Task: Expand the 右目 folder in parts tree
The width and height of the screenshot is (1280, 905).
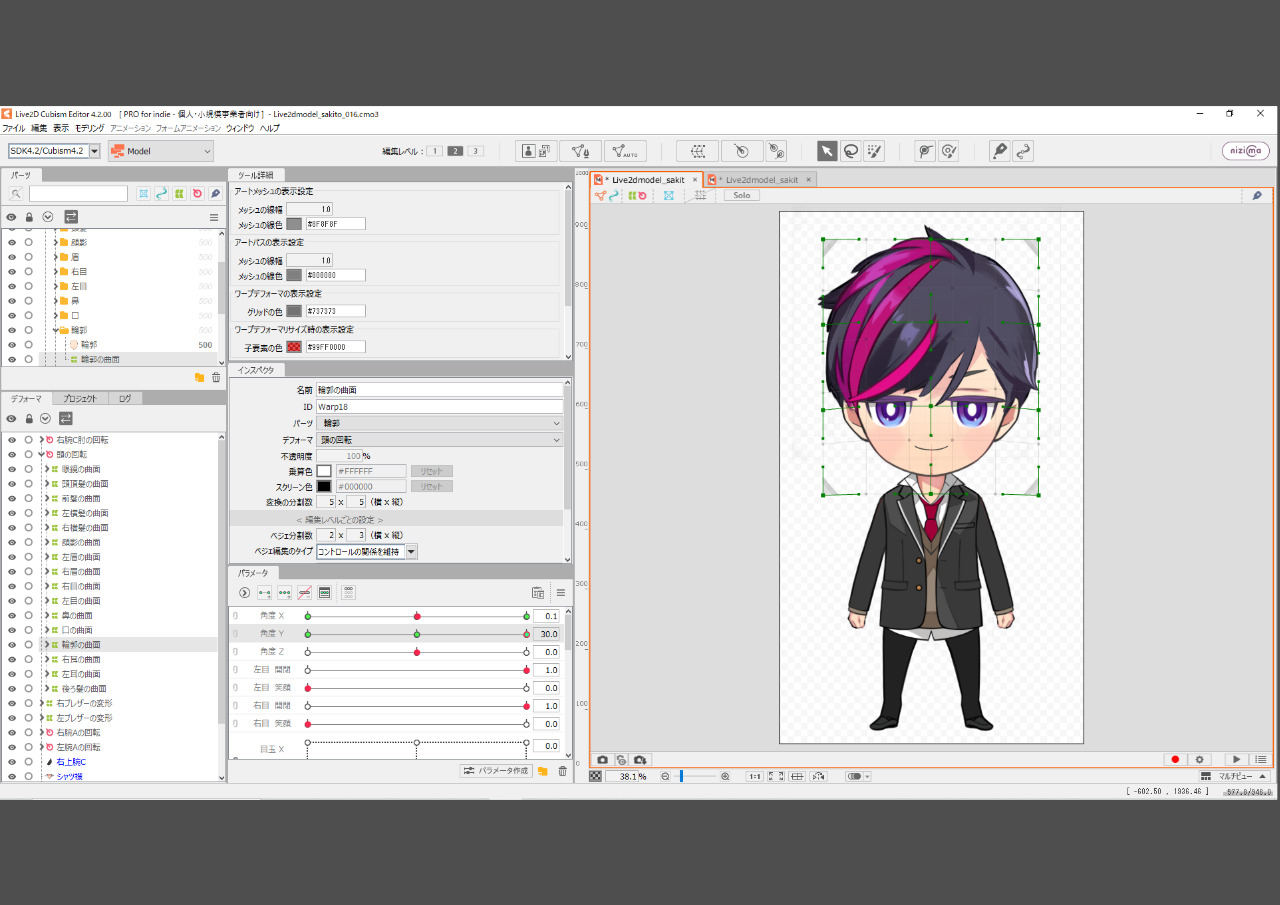Action: pyautogui.click(x=56, y=271)
